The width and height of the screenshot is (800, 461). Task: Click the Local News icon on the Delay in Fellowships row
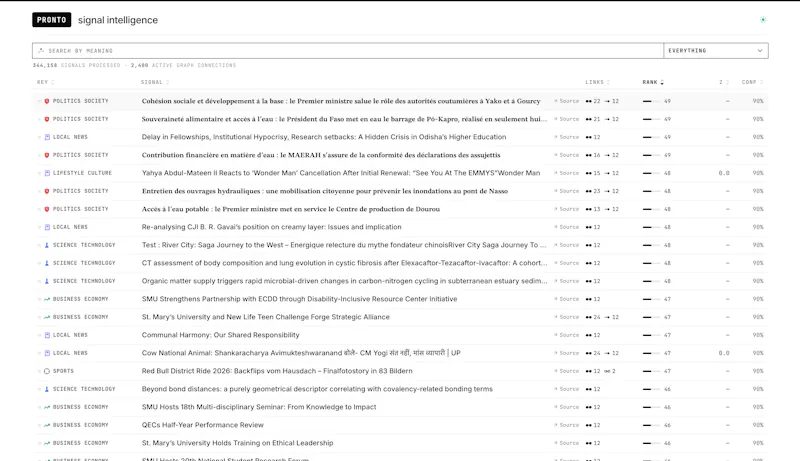point(47,137)
